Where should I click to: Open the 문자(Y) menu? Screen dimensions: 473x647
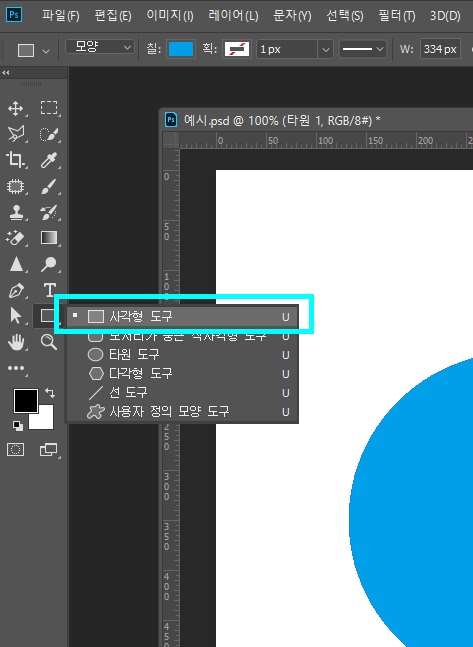pyautogui.click(x=292, y=16)
